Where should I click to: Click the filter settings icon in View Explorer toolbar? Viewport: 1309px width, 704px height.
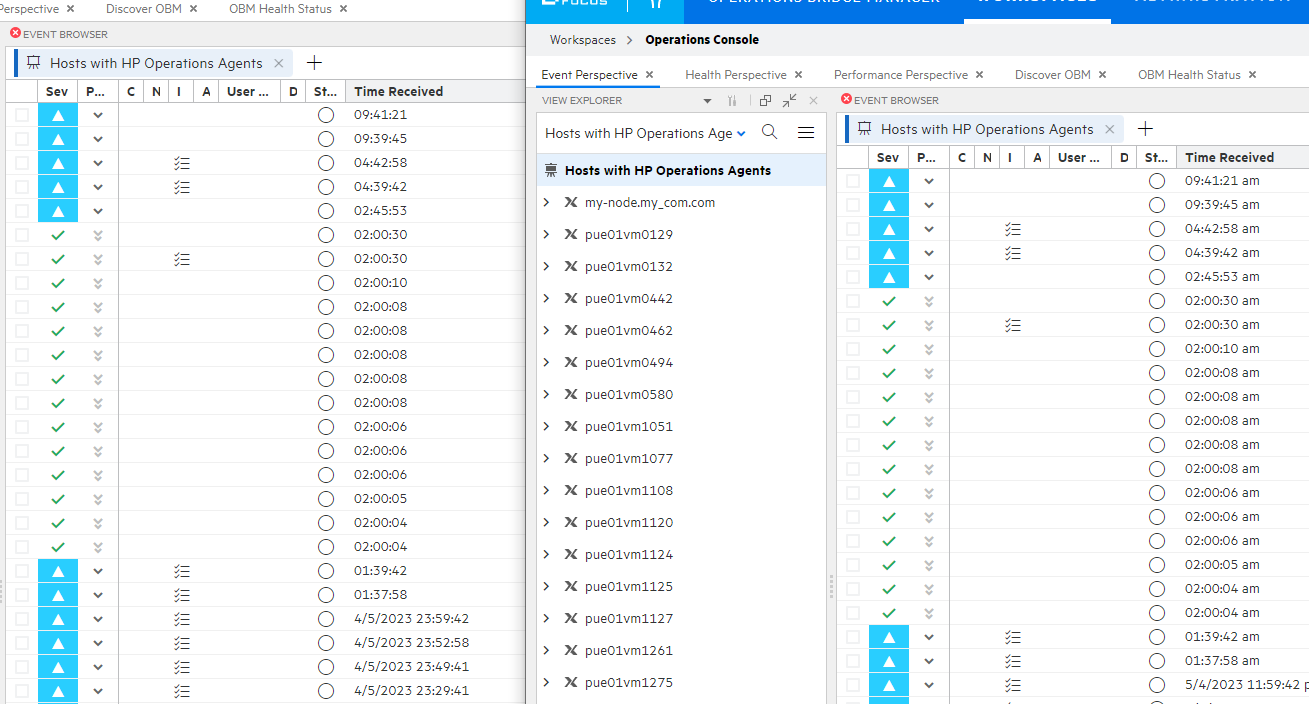(731, 100)
